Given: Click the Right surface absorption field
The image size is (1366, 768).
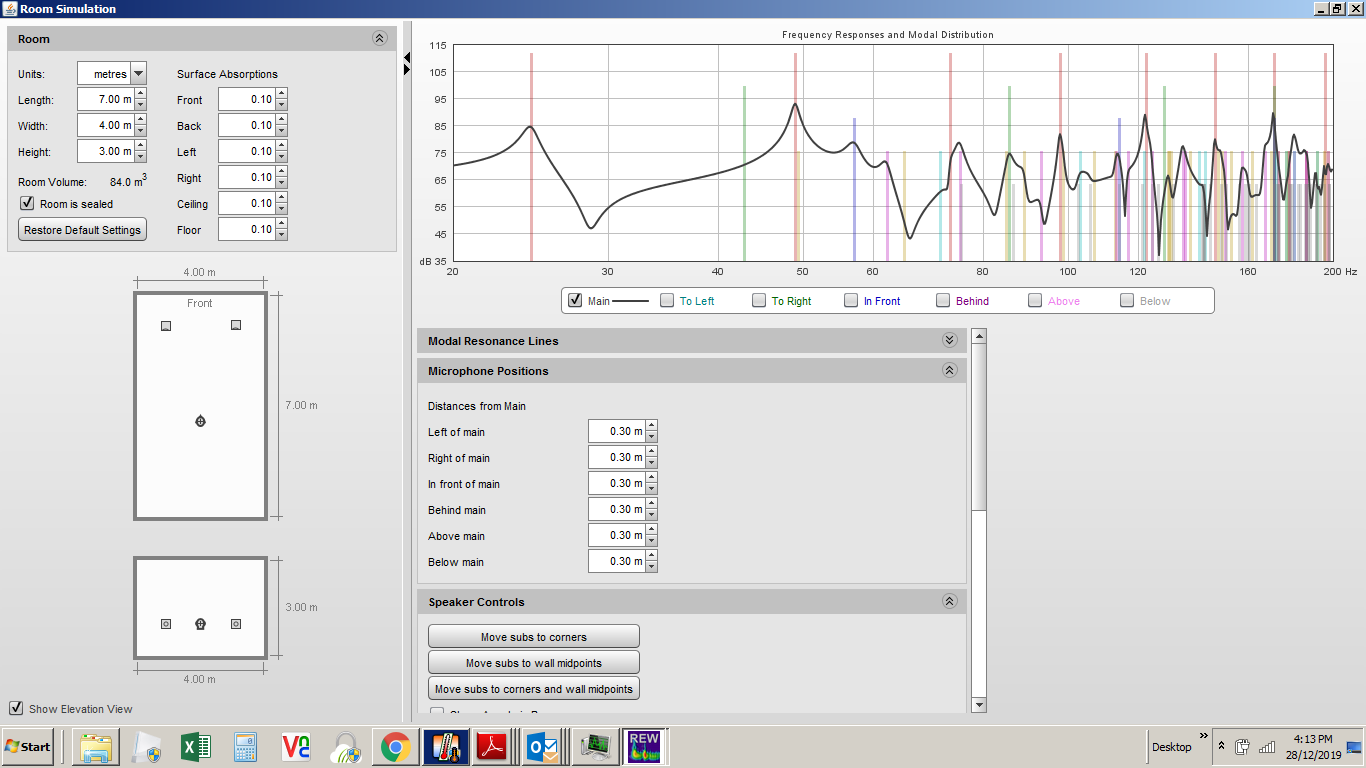Looking at the screenshot, I should click(x=247, y=178).
